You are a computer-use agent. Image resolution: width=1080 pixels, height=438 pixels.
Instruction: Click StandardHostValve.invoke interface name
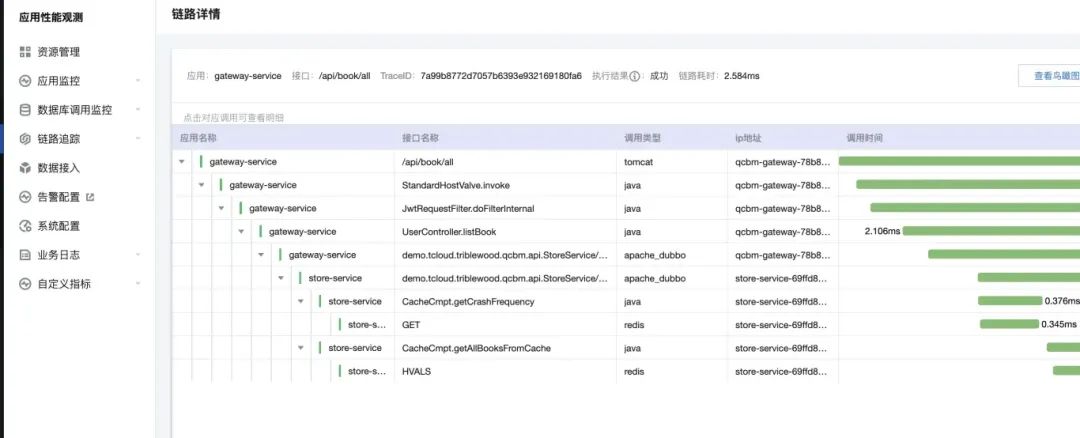455,185
